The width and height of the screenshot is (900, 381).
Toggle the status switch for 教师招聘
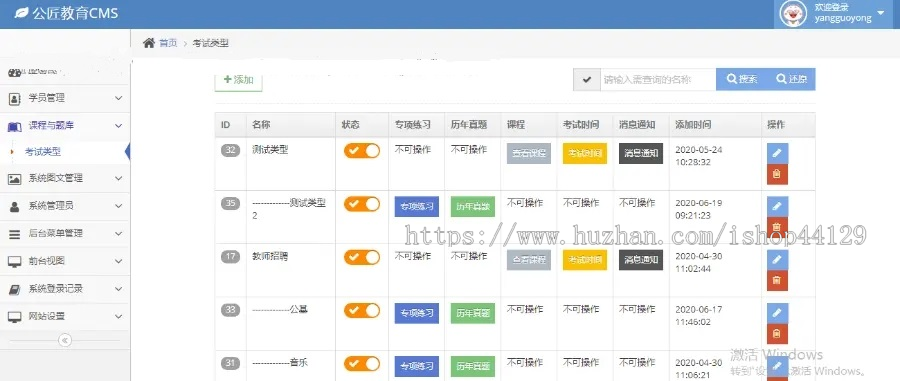(x=362, y=258)
